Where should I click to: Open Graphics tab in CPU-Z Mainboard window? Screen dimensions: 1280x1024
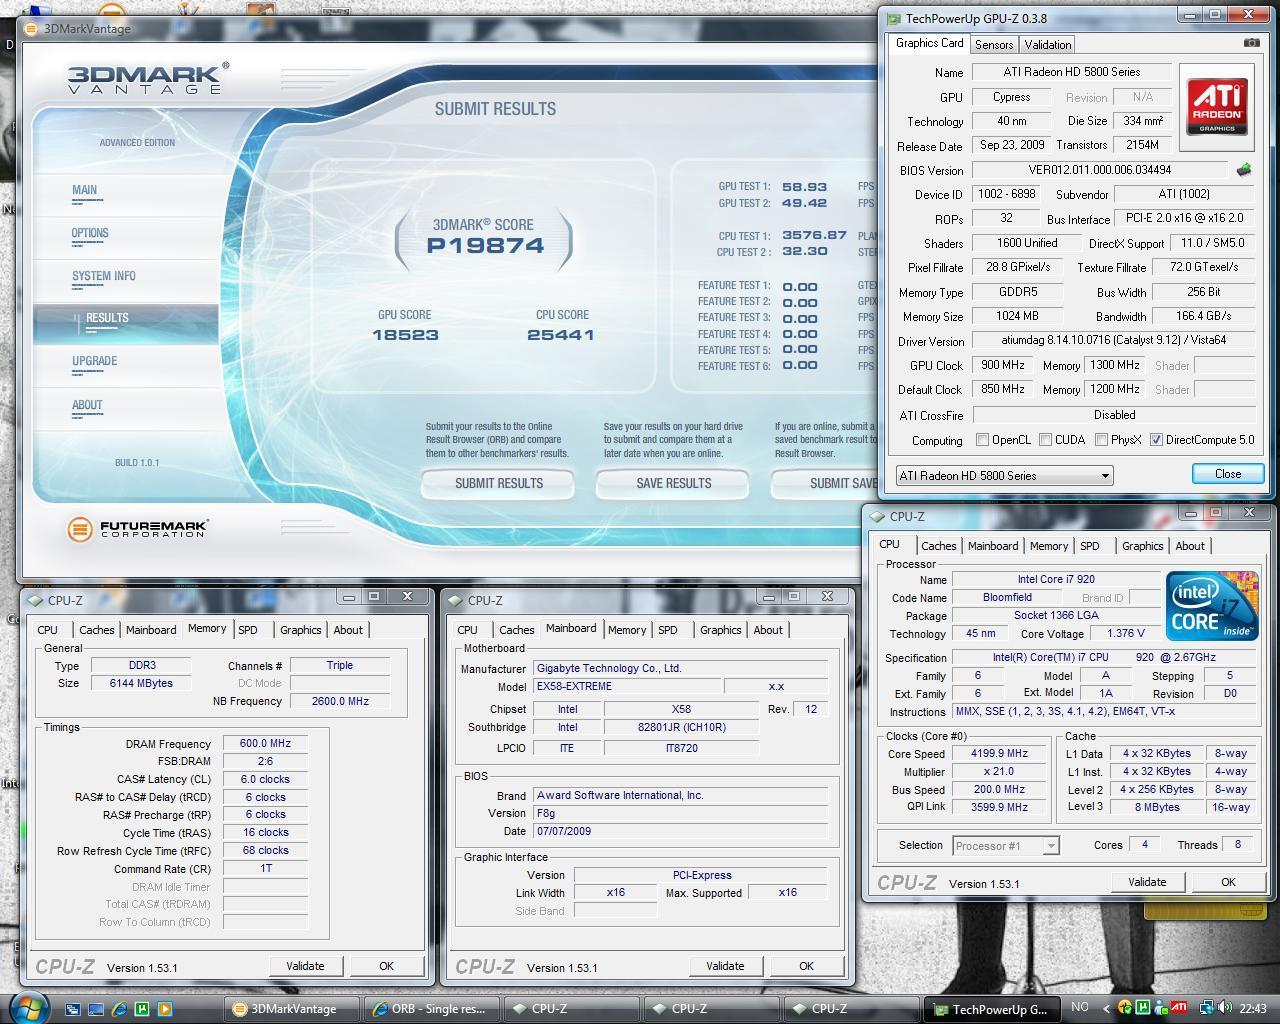point(720,630)
